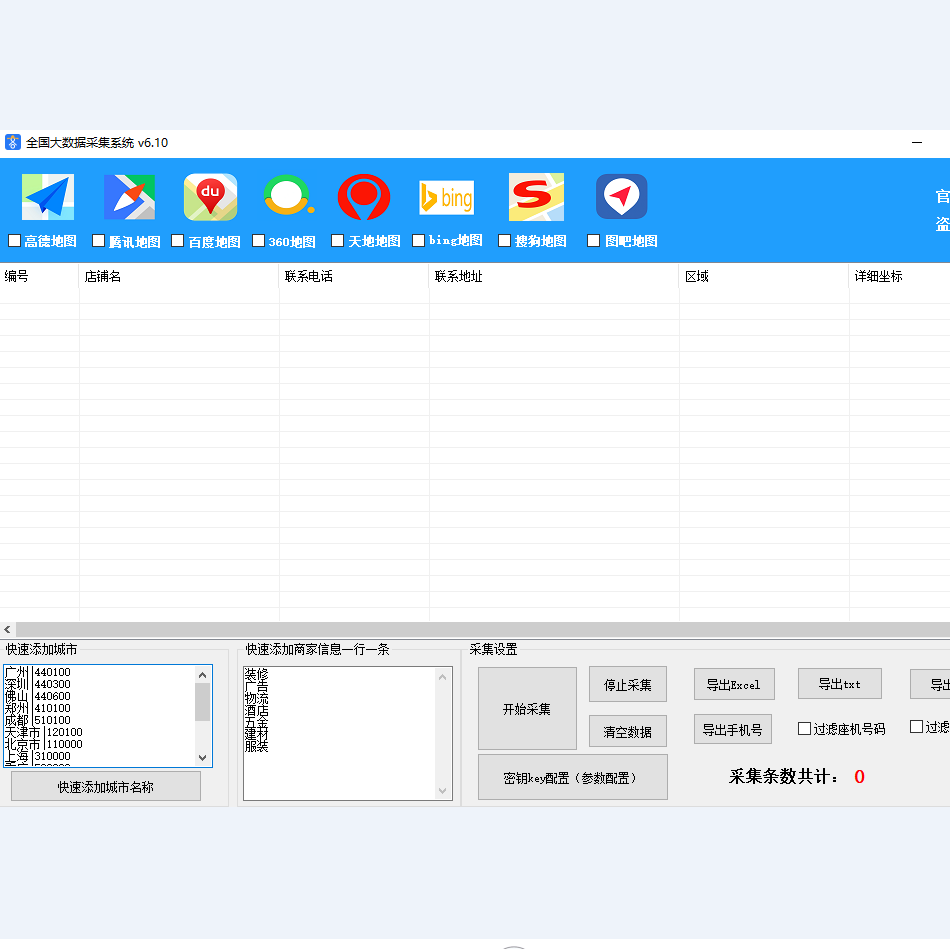Click the Tianditu map red icon
This screenshot has width=950, height=949.
tap(364, 197)
